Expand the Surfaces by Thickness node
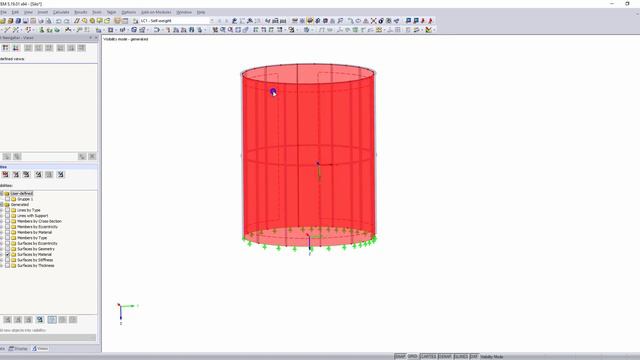 [2, 265]
